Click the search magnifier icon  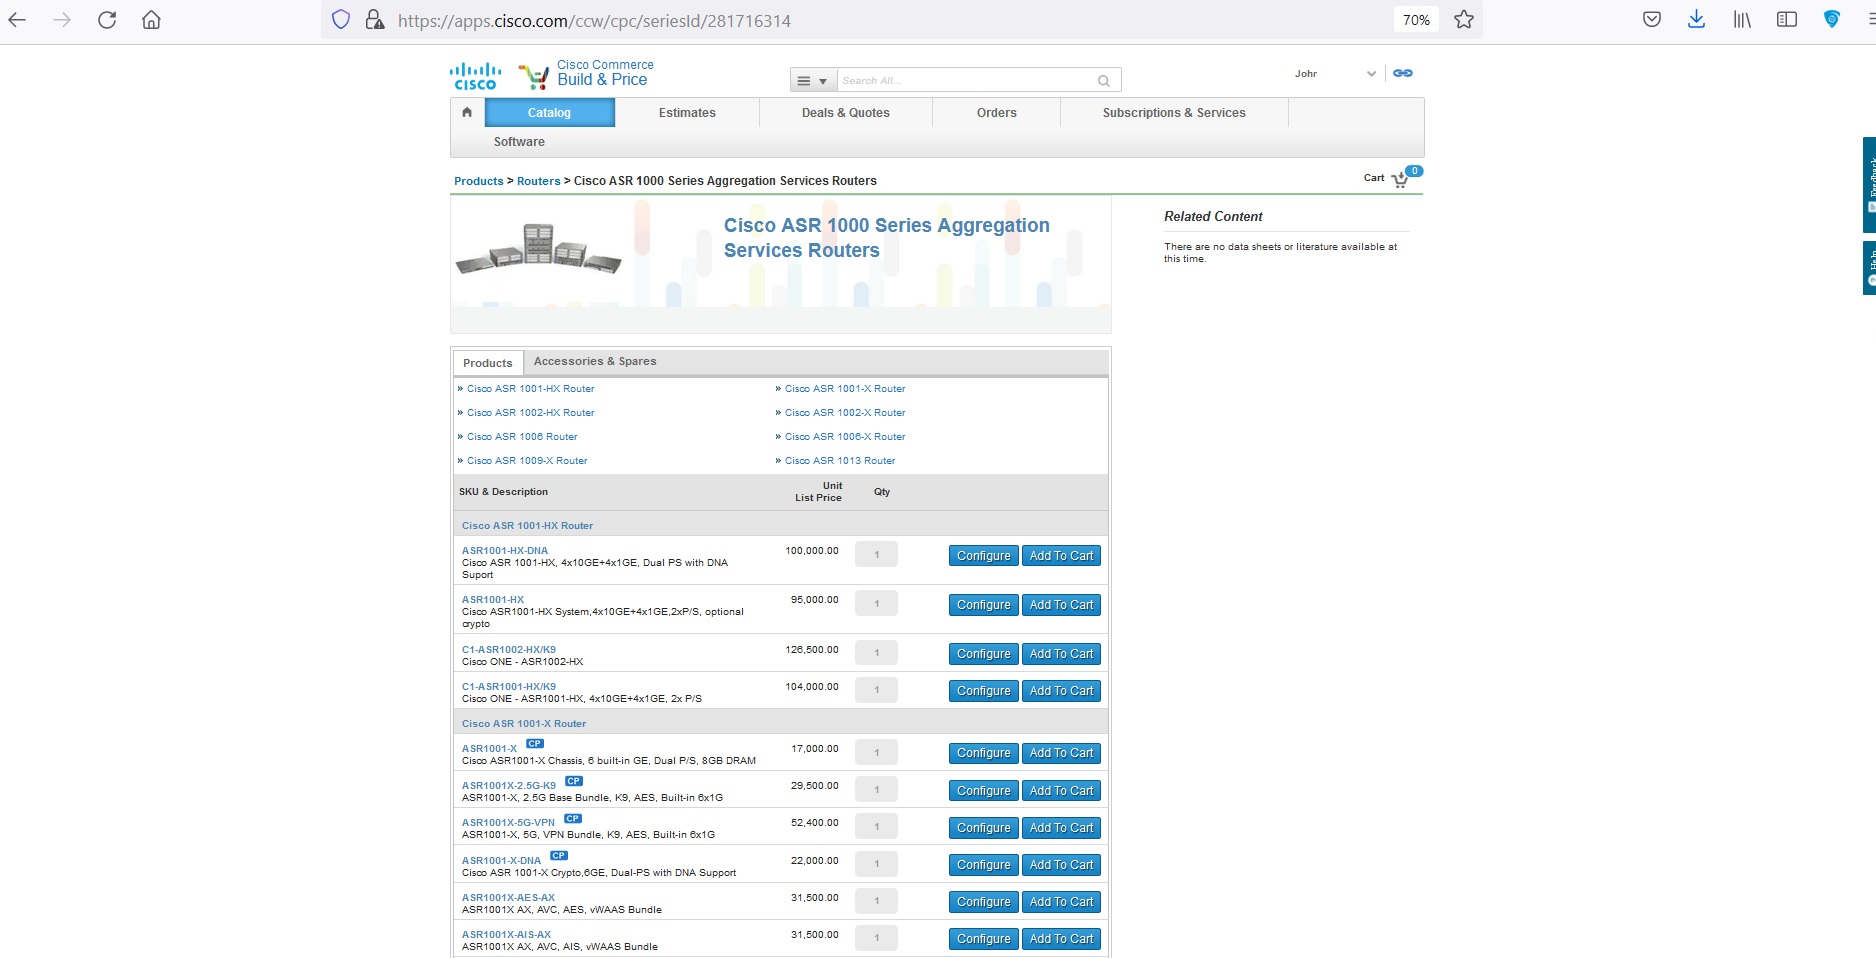tap(1104, 80)
